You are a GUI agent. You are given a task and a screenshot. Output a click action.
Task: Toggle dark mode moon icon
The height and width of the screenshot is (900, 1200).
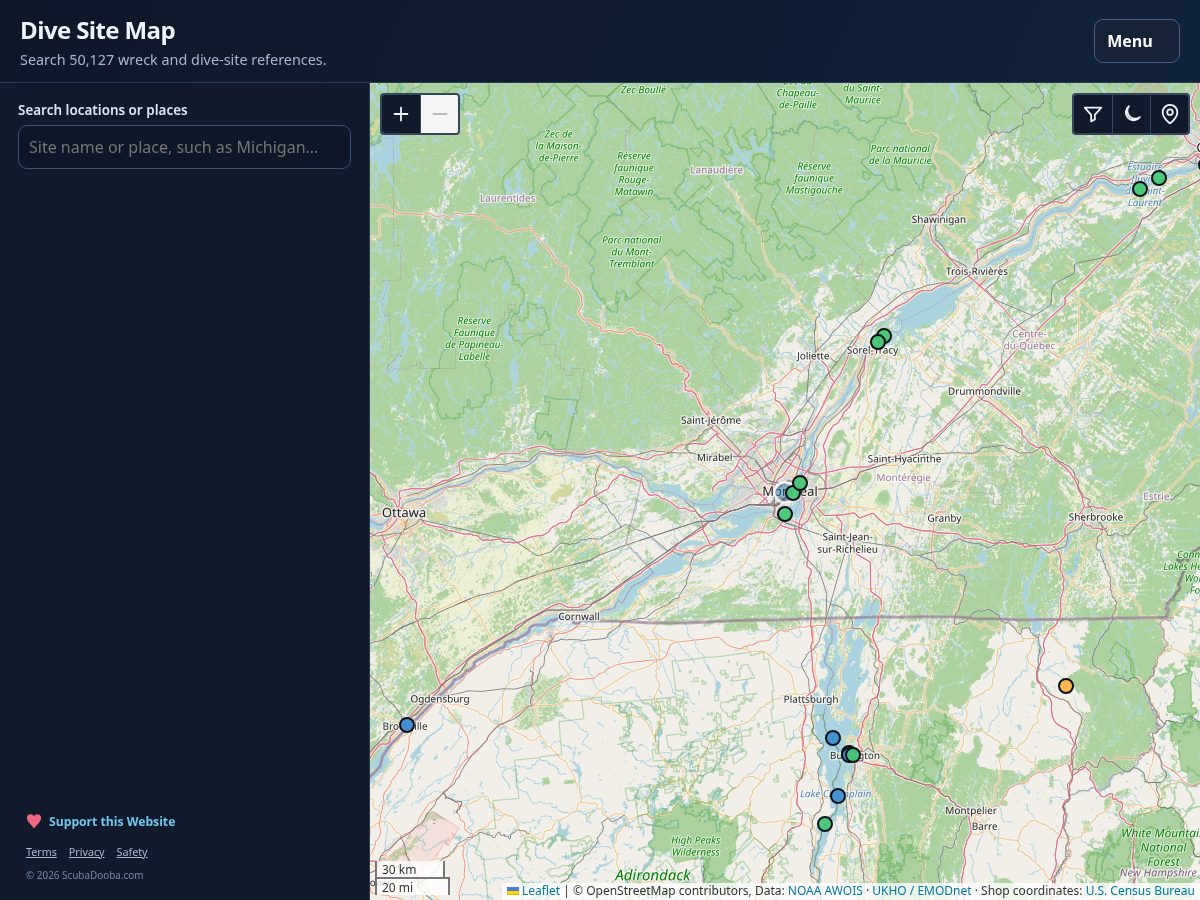(1132, 114)
